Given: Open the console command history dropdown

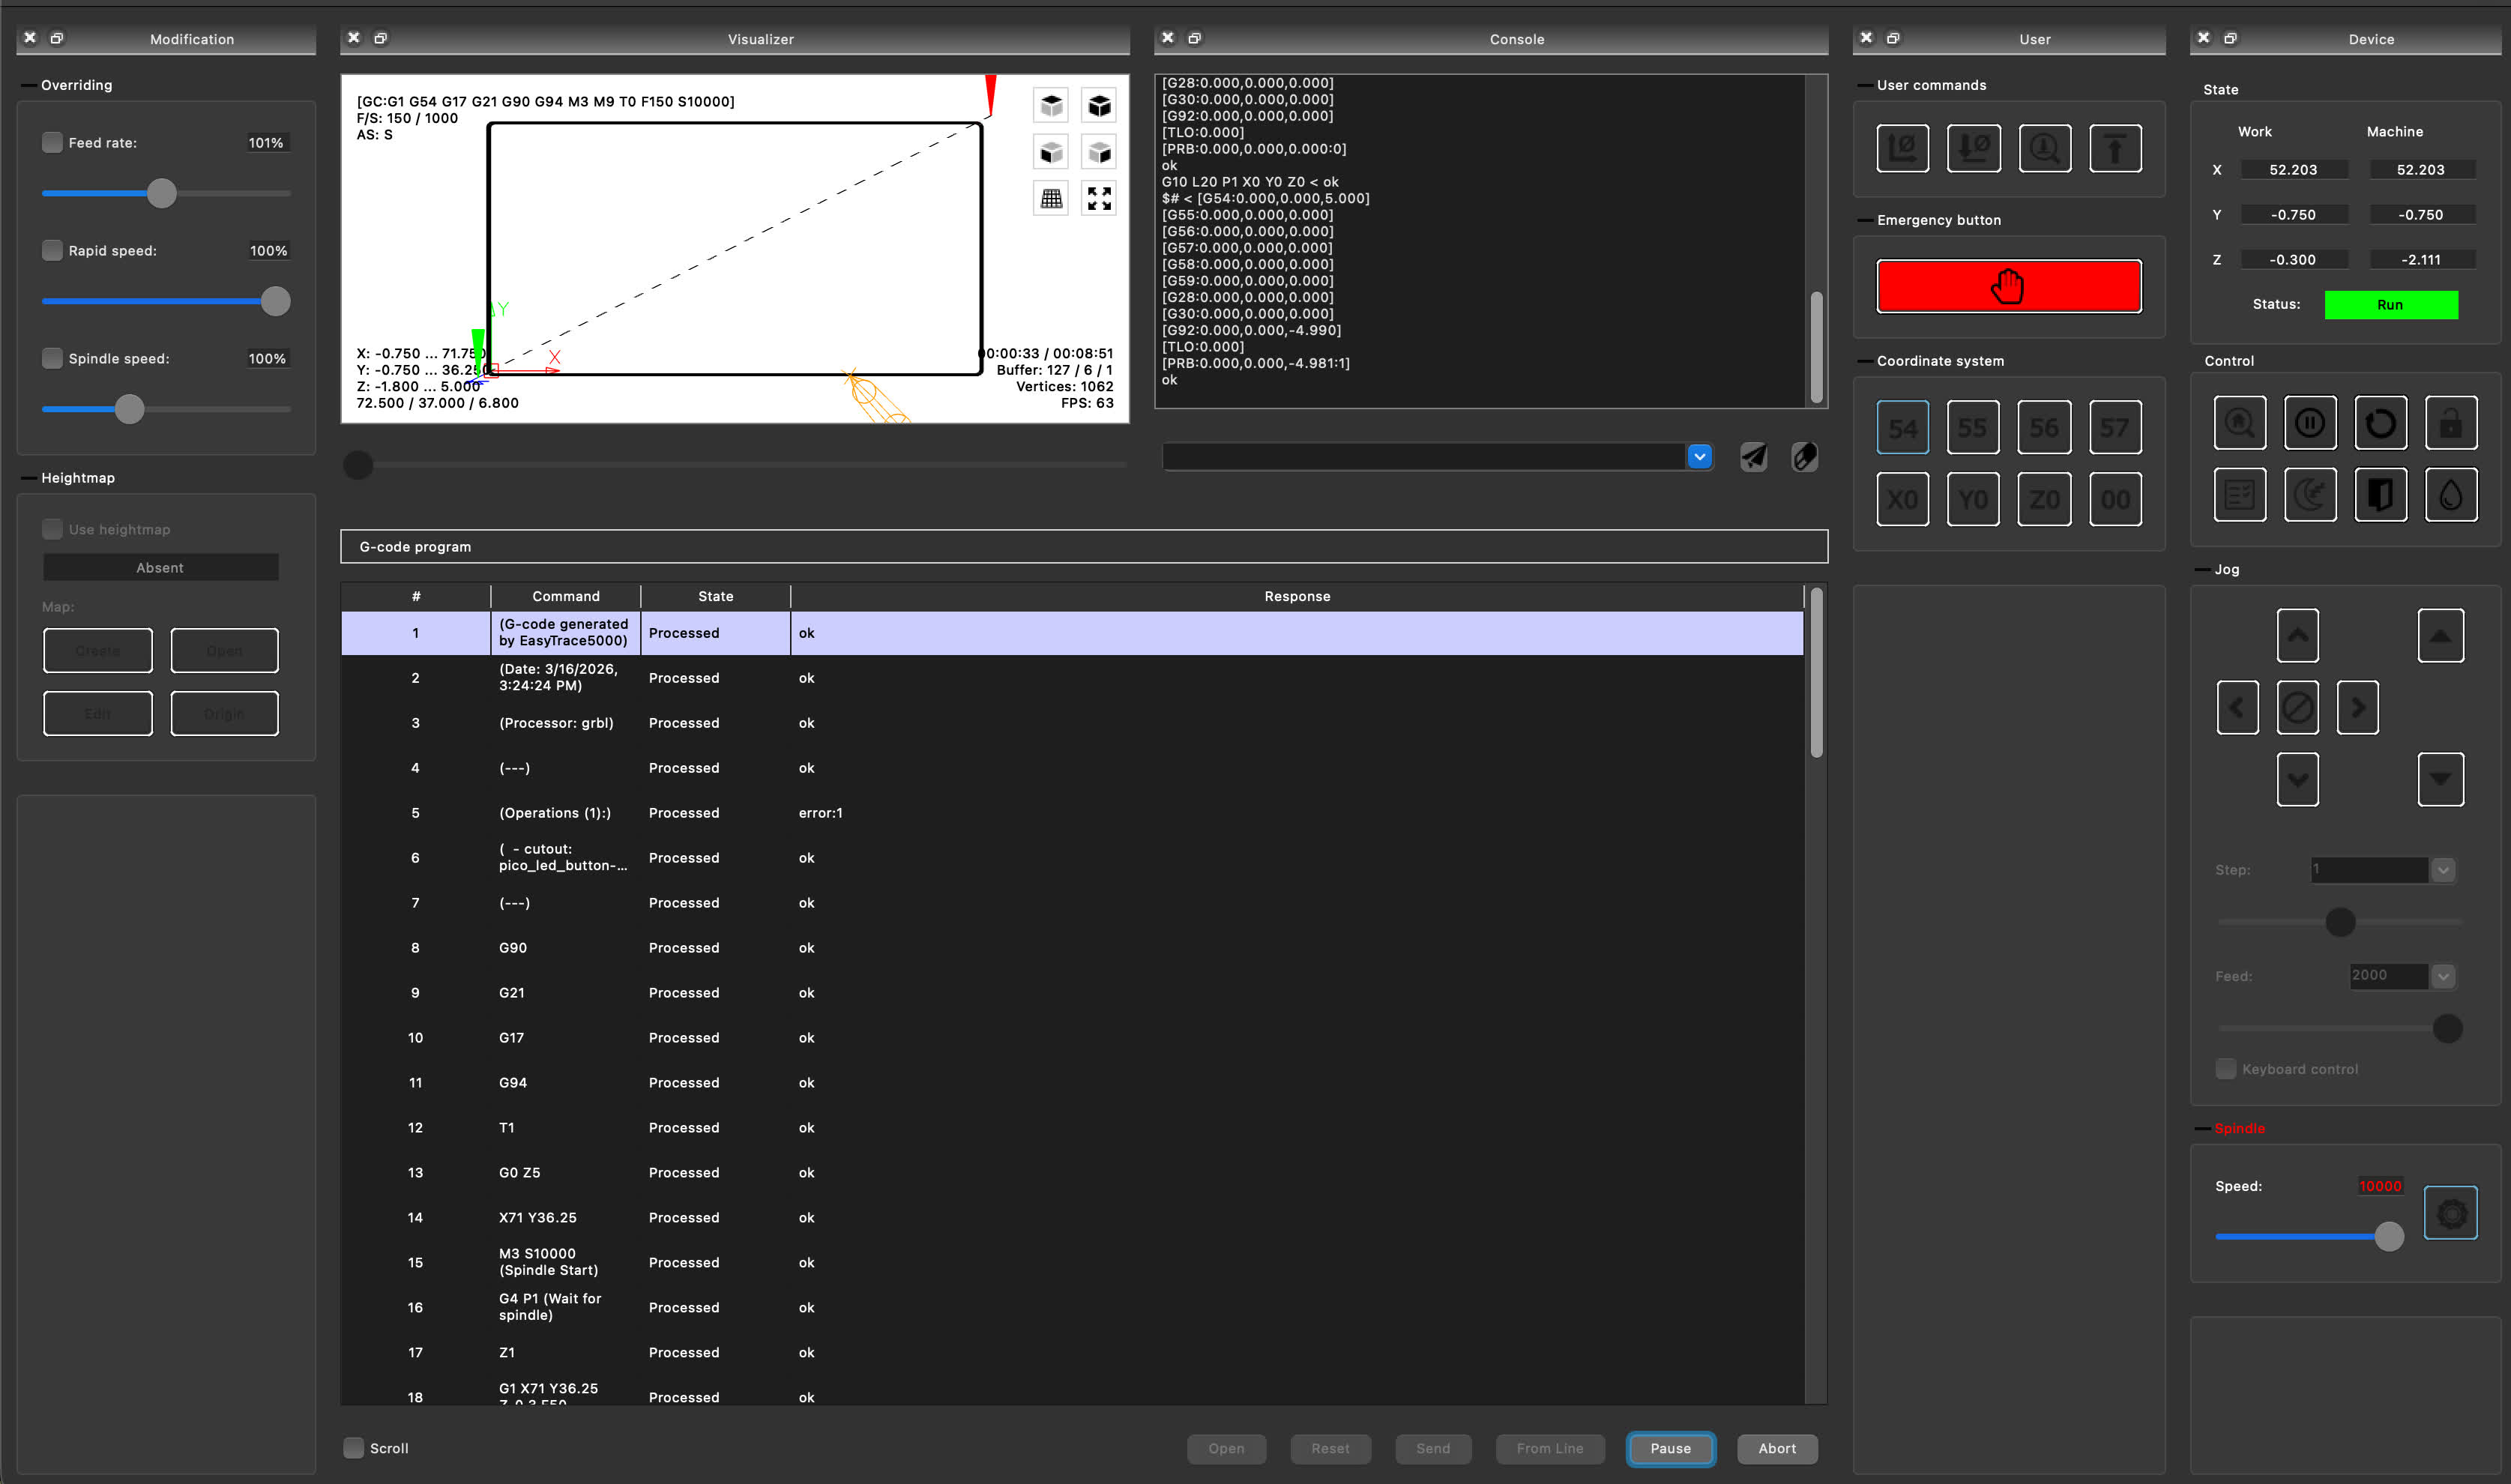Looking at the screenshot, I should tap(1699, 457).
